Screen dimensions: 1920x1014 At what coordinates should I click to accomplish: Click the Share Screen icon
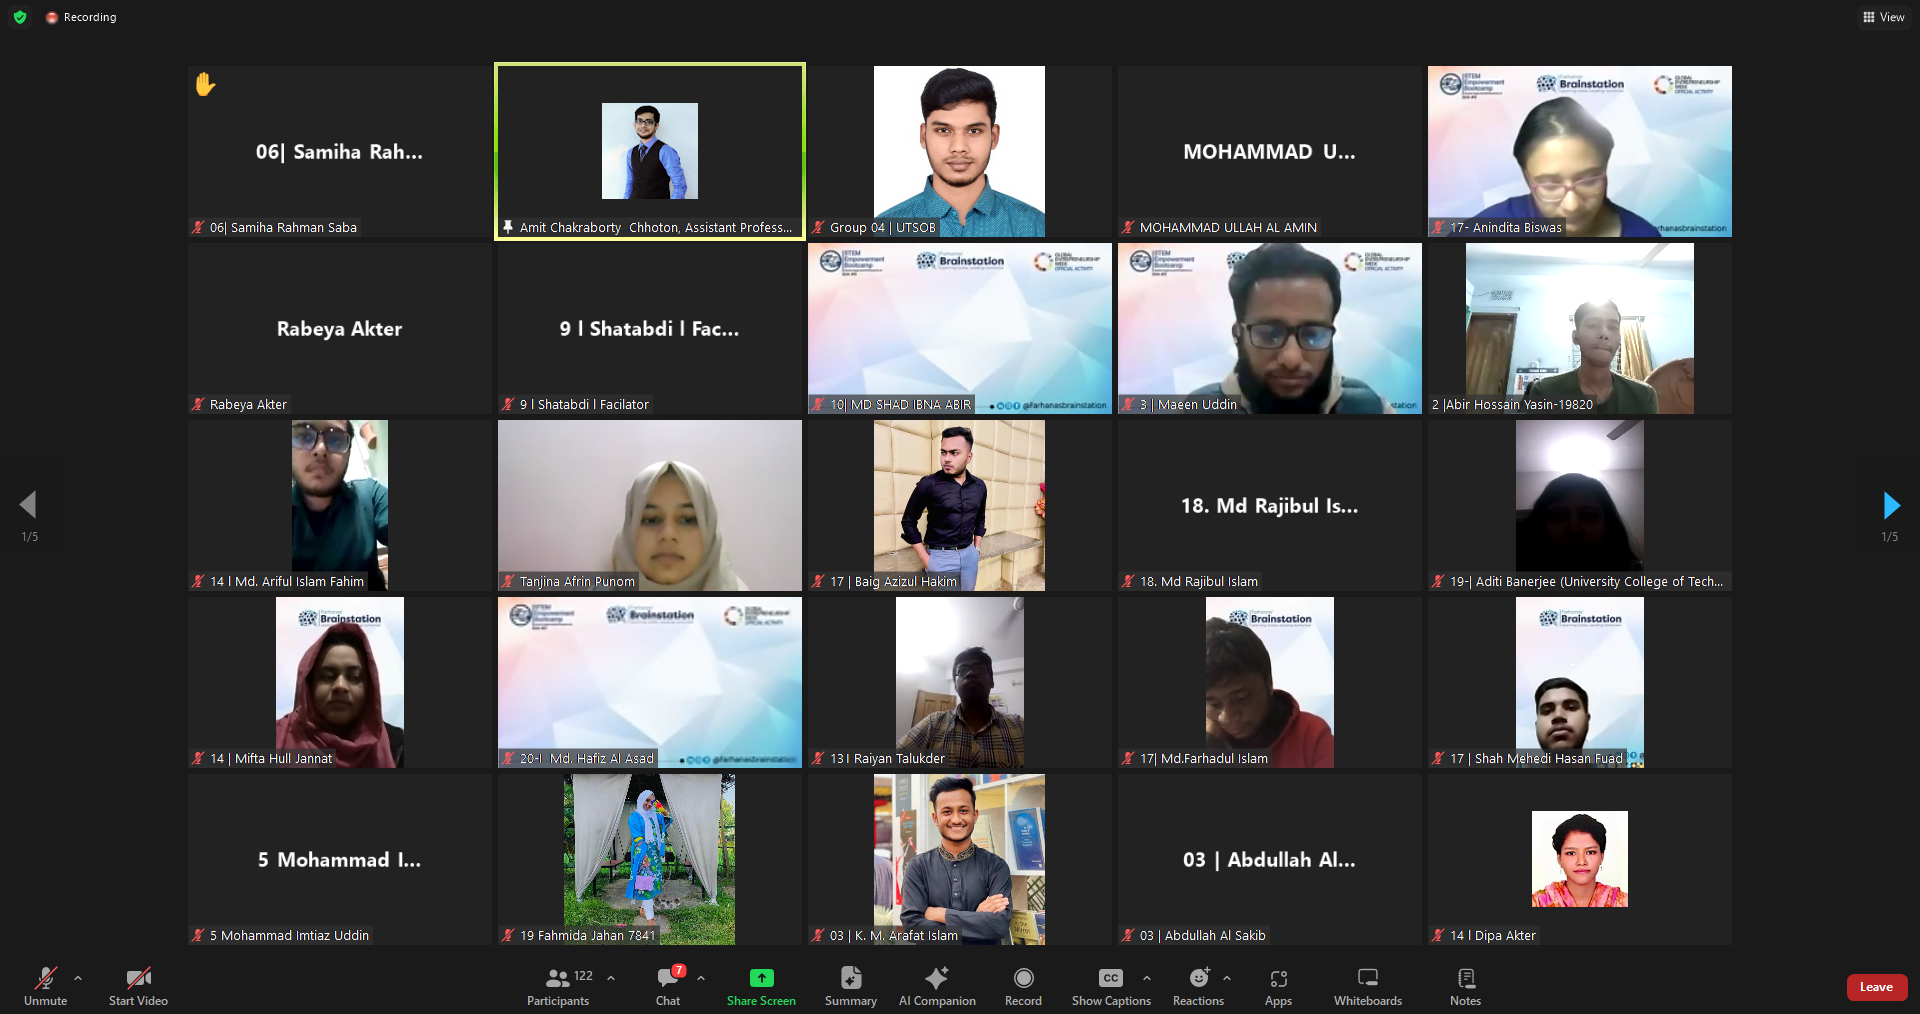761,978
